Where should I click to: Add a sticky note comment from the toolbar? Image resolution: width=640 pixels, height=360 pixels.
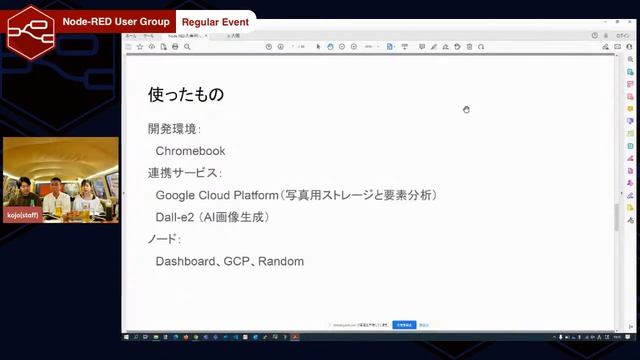pyautogui.click(x=422, y=47)
